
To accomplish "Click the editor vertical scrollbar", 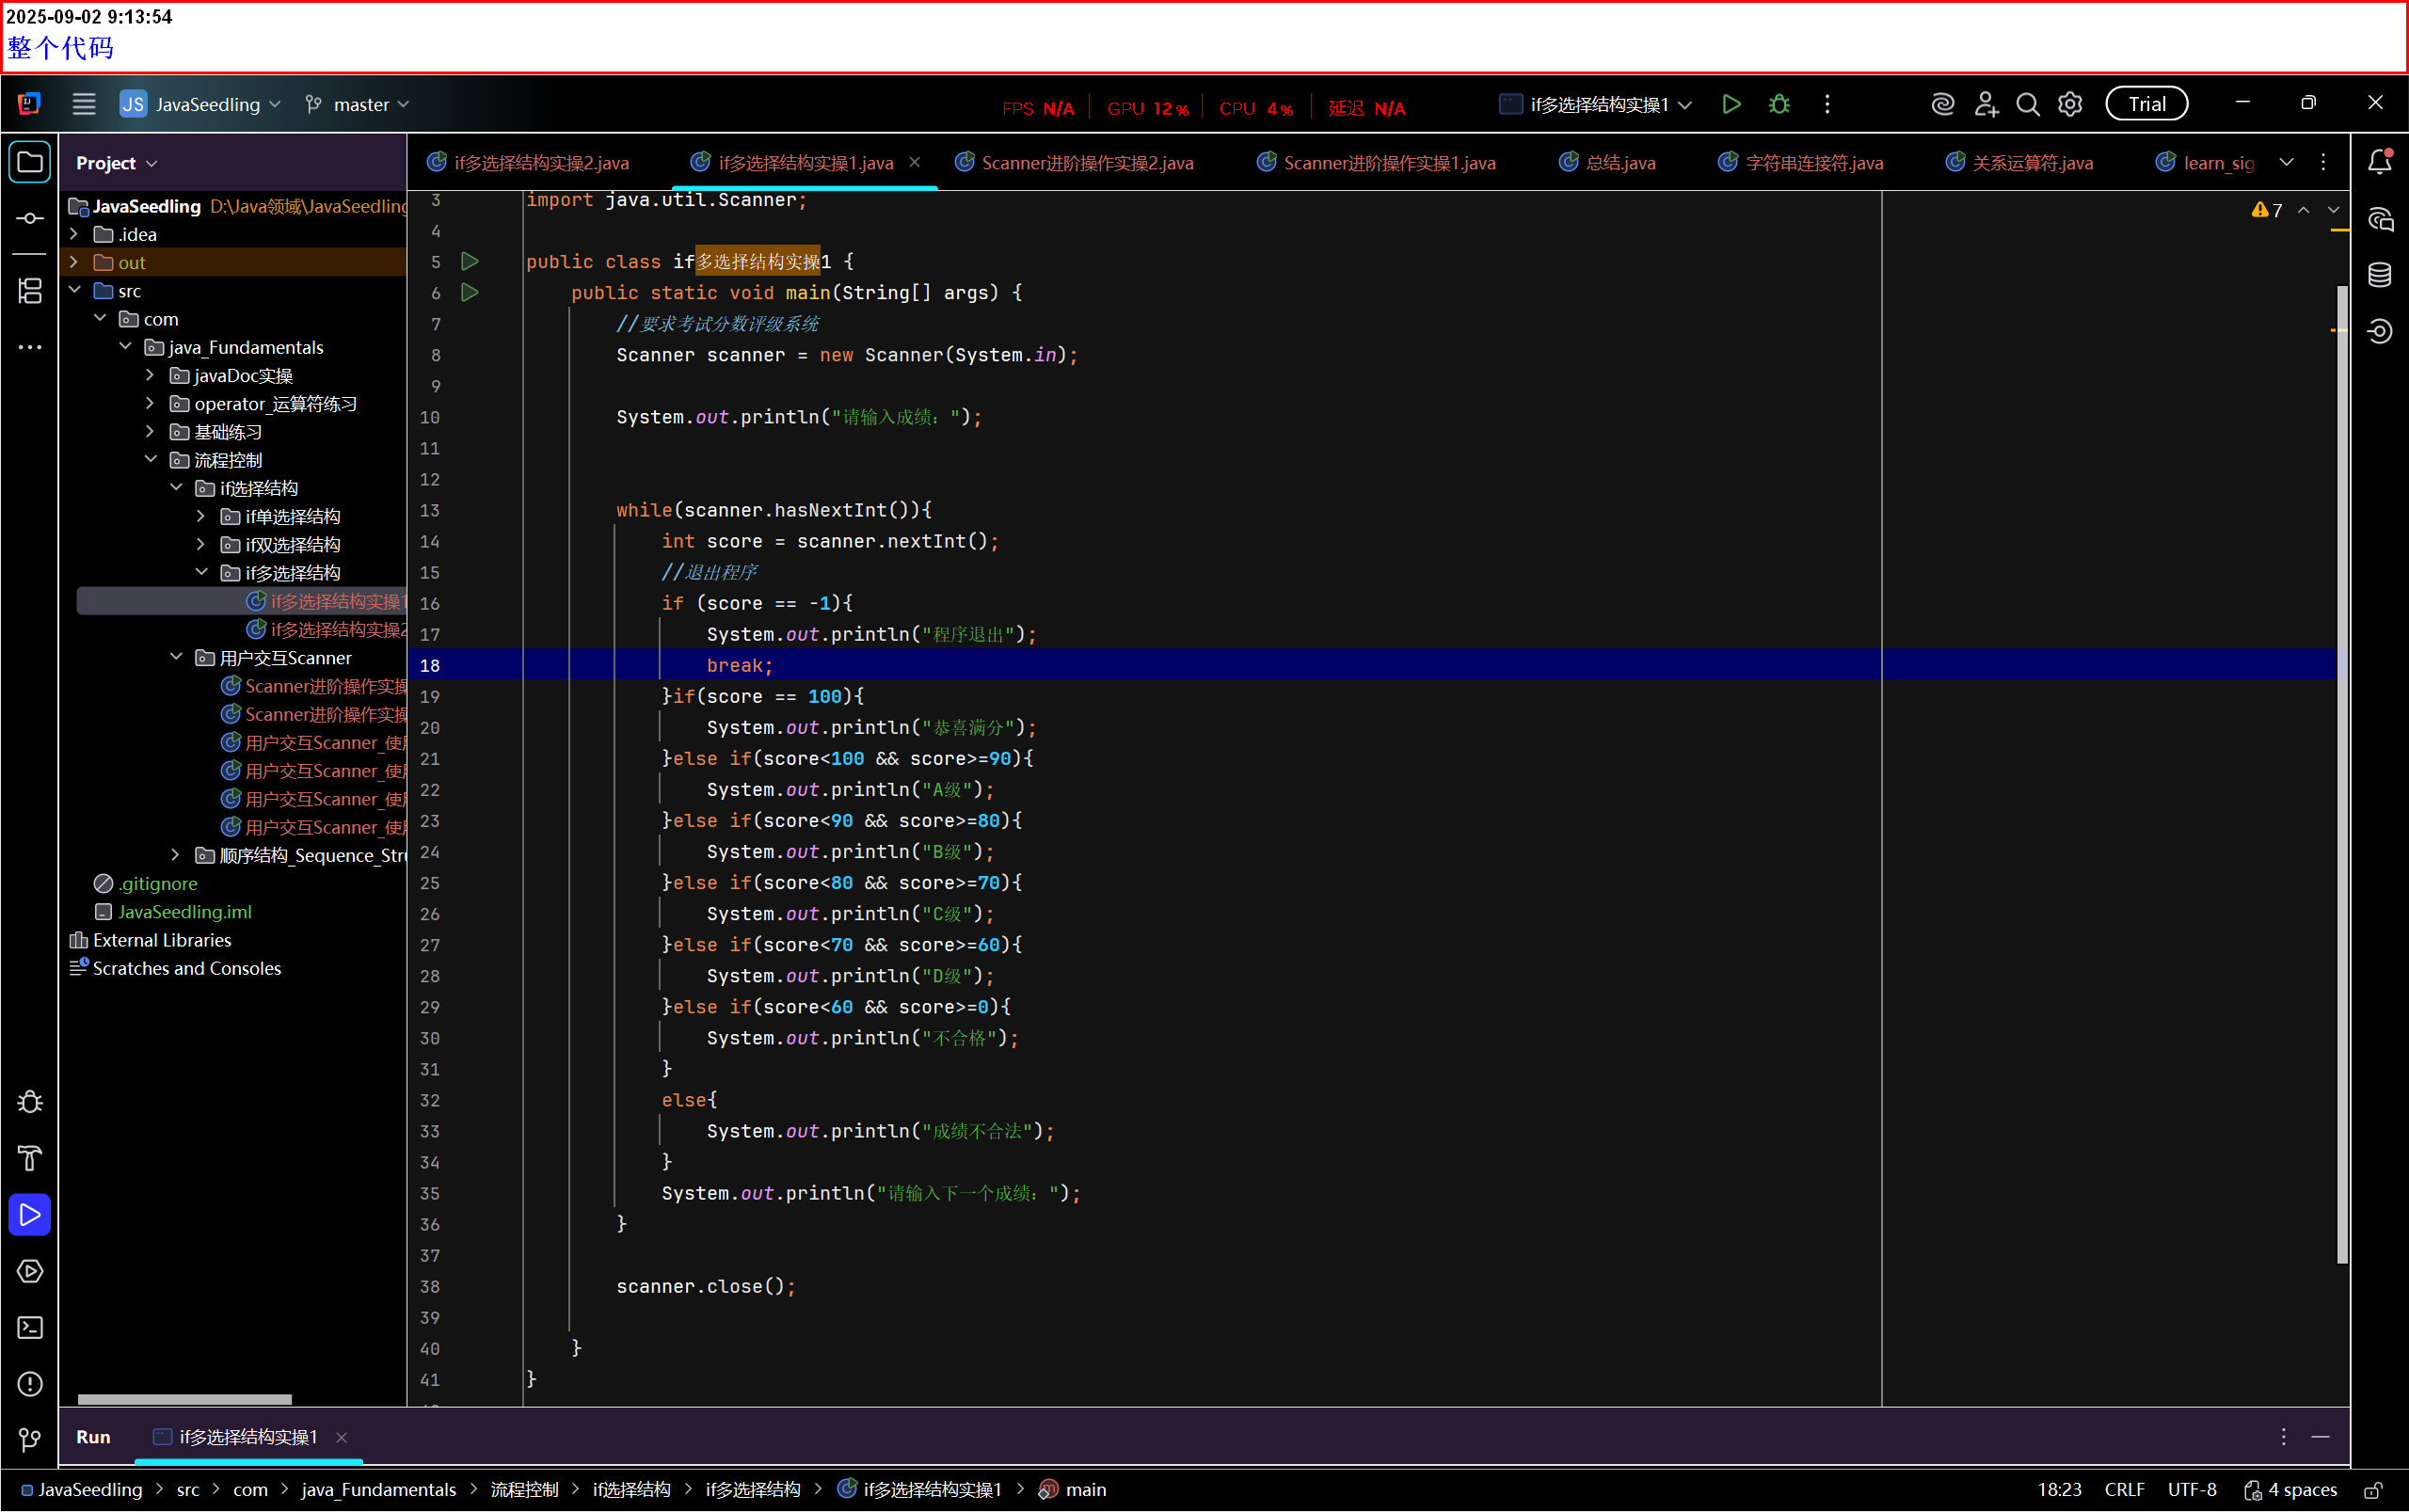I will tap(2342, 774).
